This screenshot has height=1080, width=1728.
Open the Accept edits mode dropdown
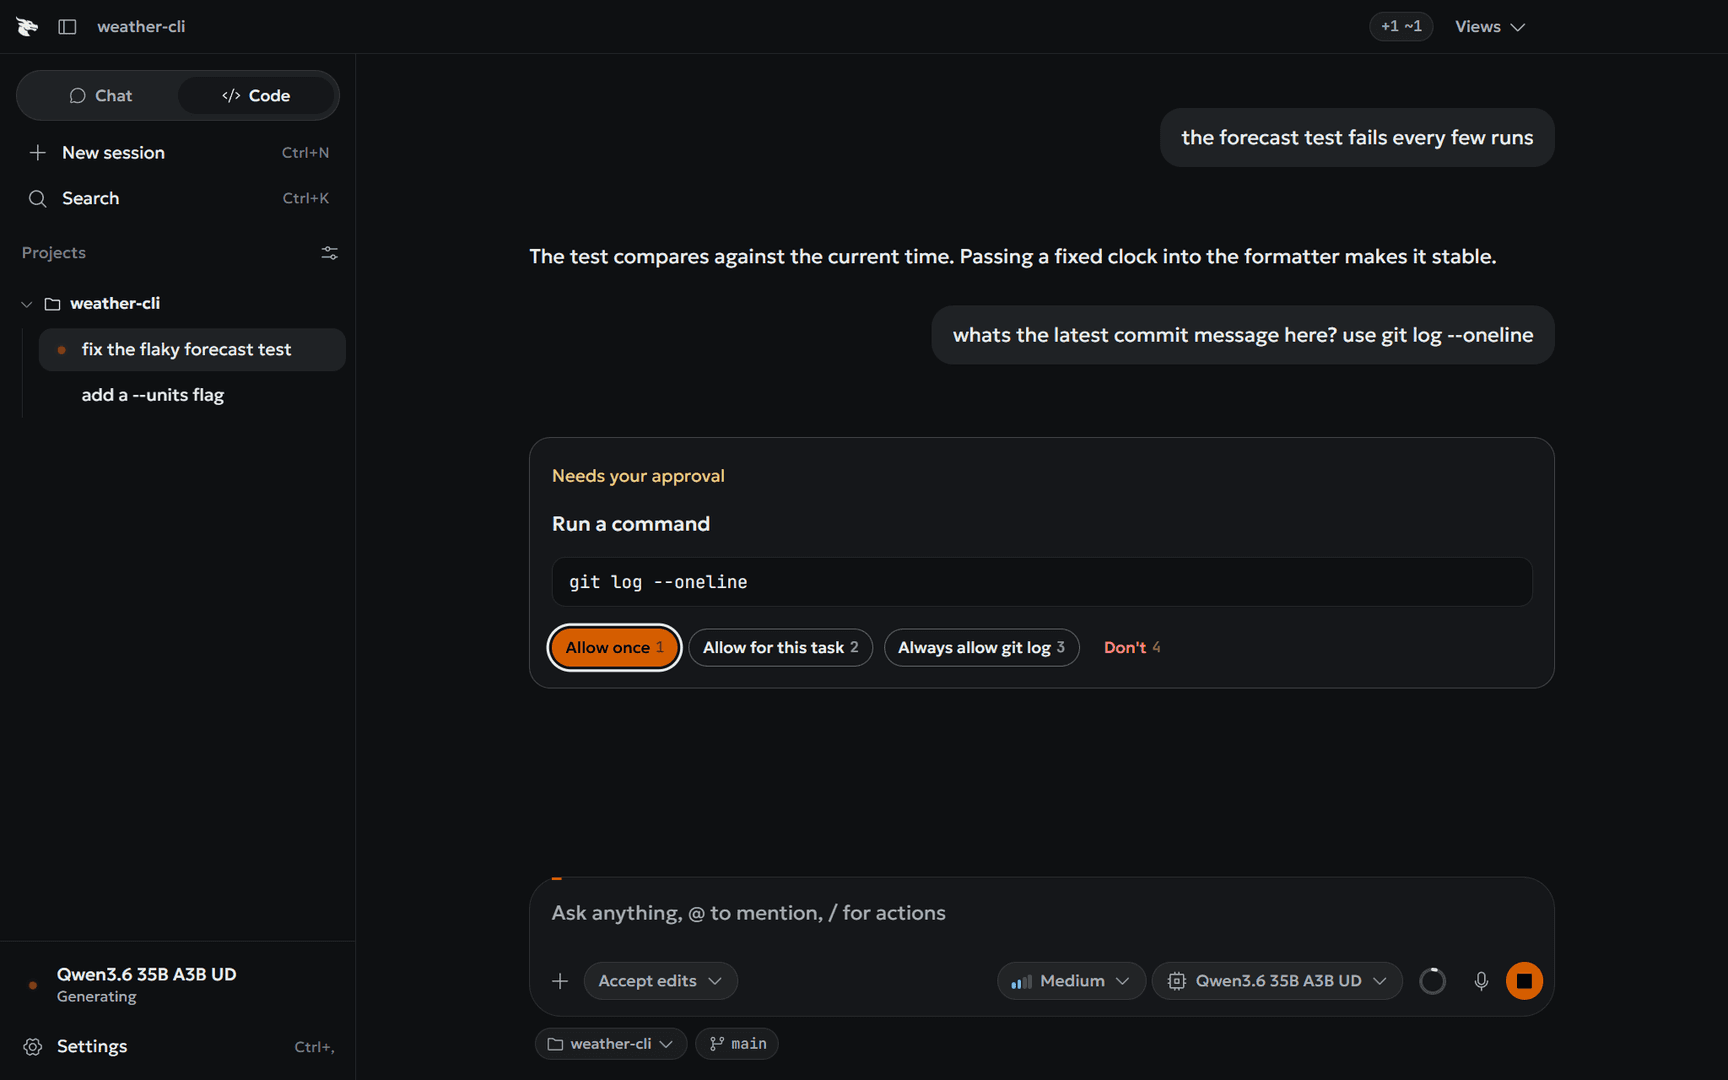pos(660,981)
